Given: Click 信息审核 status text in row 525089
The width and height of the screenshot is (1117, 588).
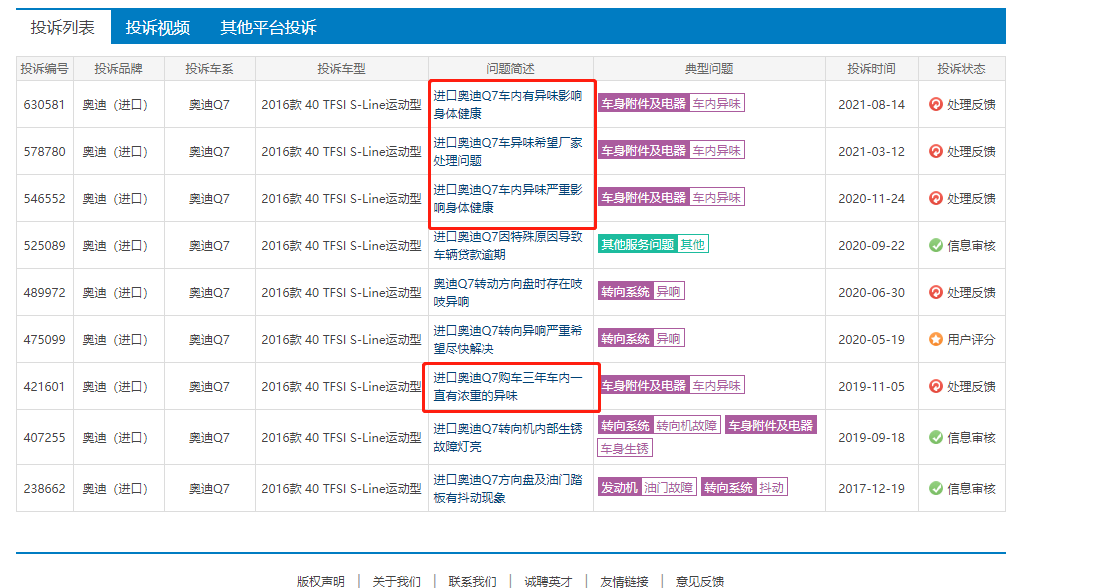Looking at the screenshot, I should click(x=971, y=245).
